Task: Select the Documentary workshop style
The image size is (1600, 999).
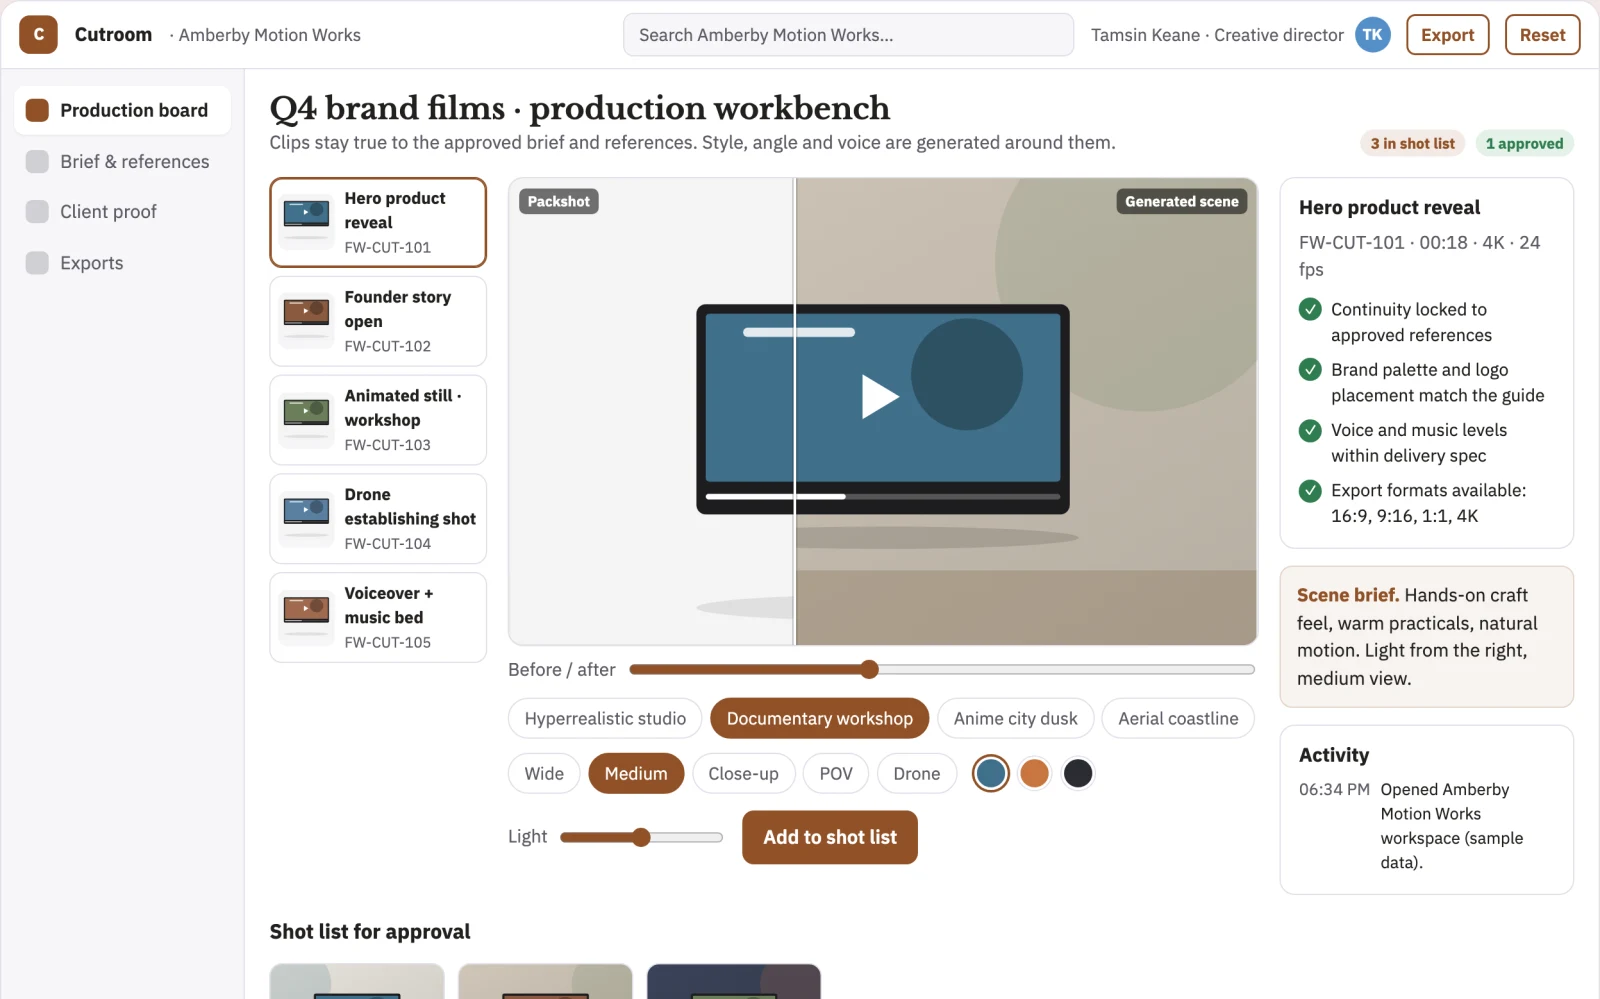Action: 819,718
